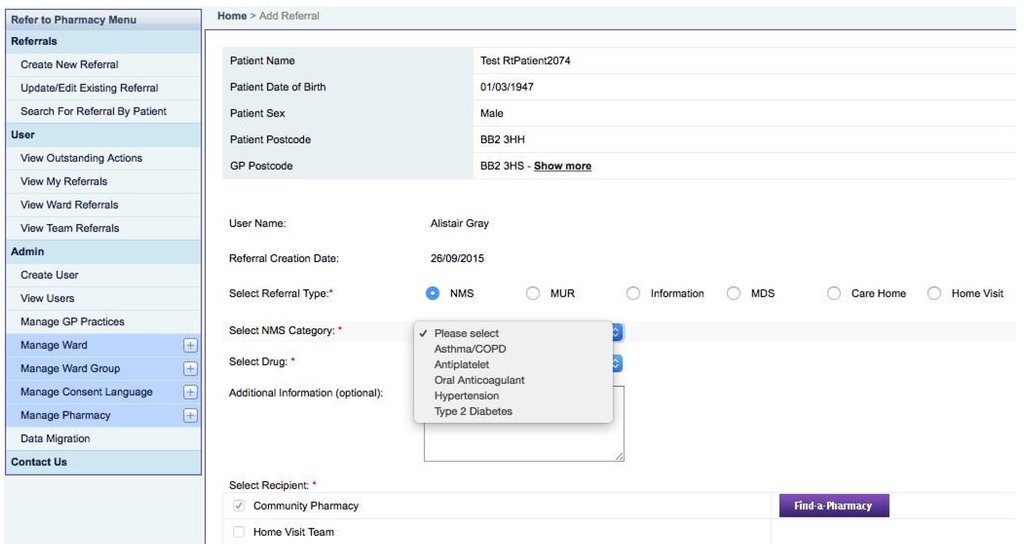Open View Outstanding Actions menu item
This screenshot has height=553, width=1024.
(81, 158)
